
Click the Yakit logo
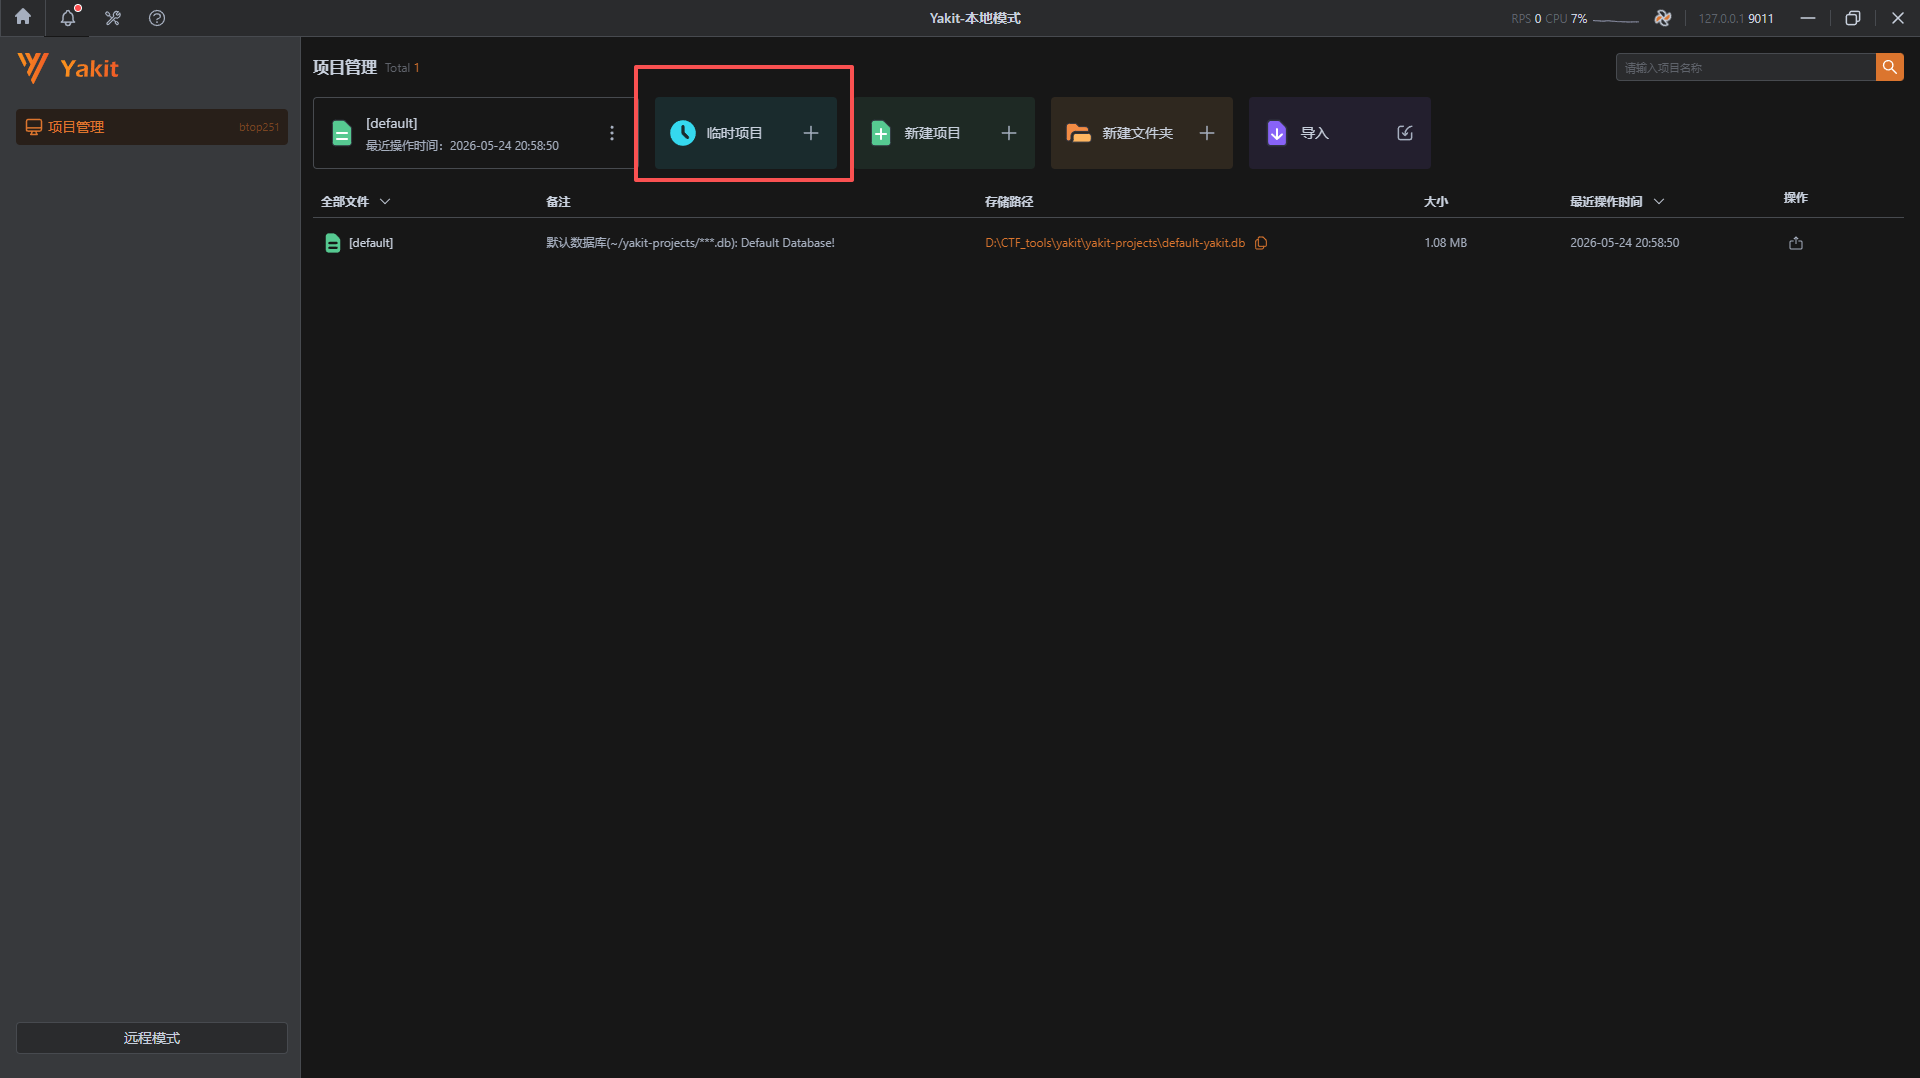[x=68, y=68]
